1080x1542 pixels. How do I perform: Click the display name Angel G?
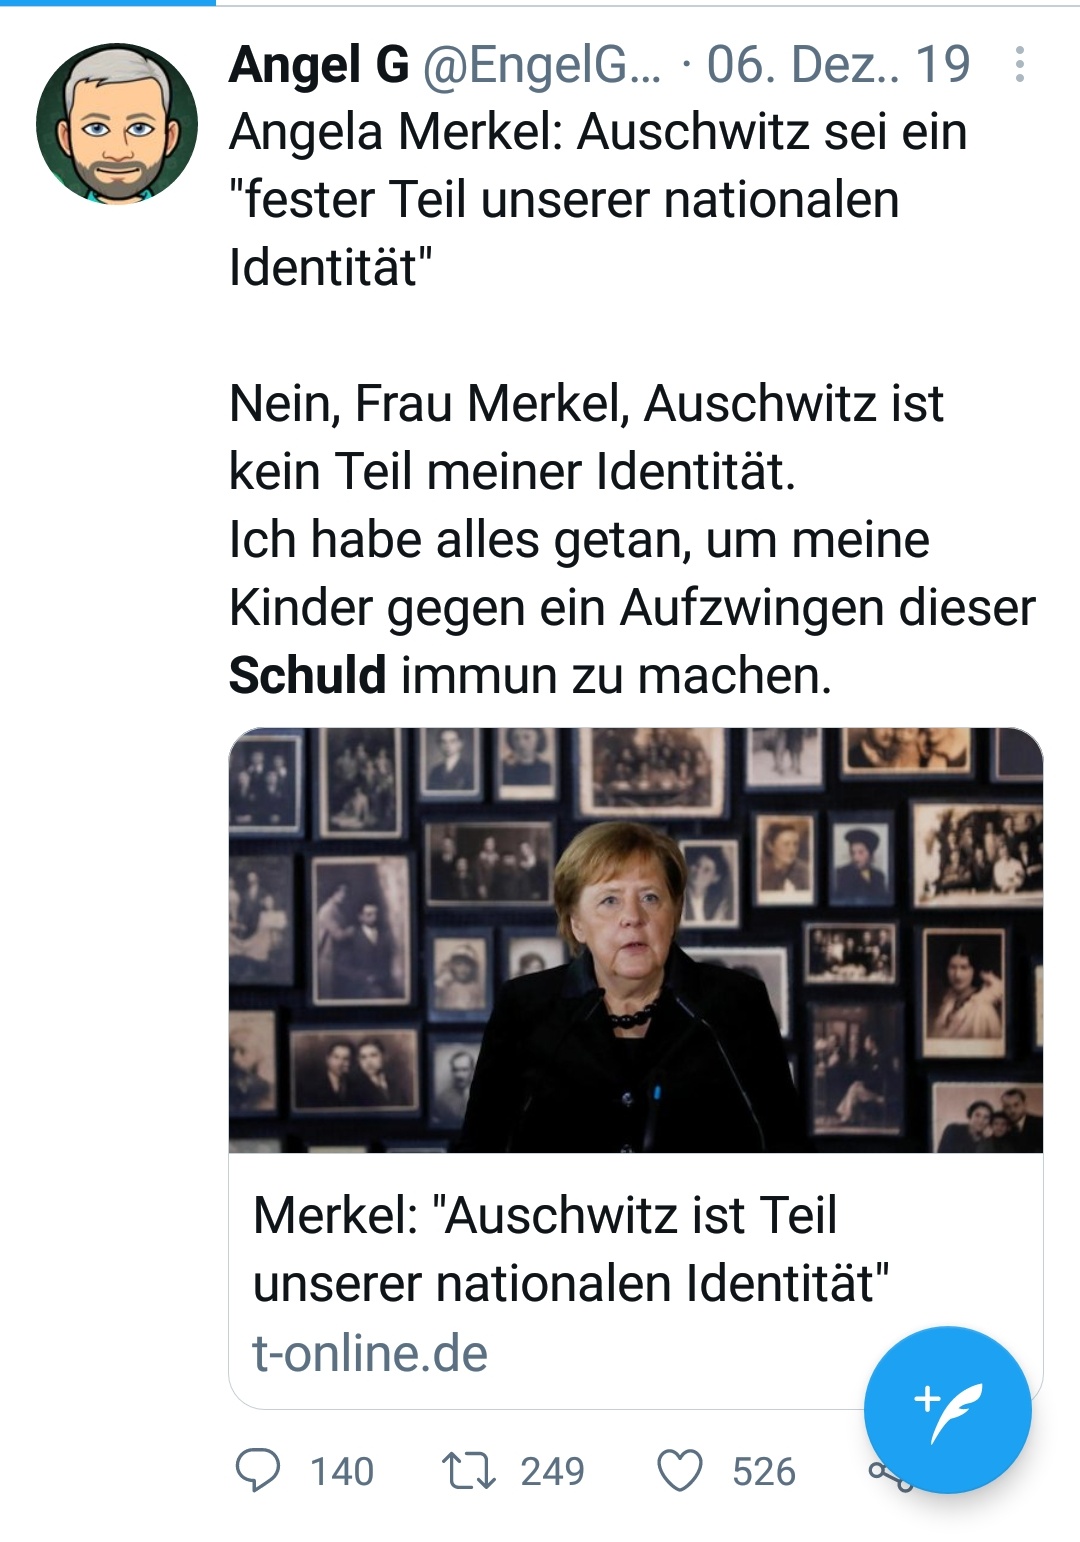(x=319, y=65)
